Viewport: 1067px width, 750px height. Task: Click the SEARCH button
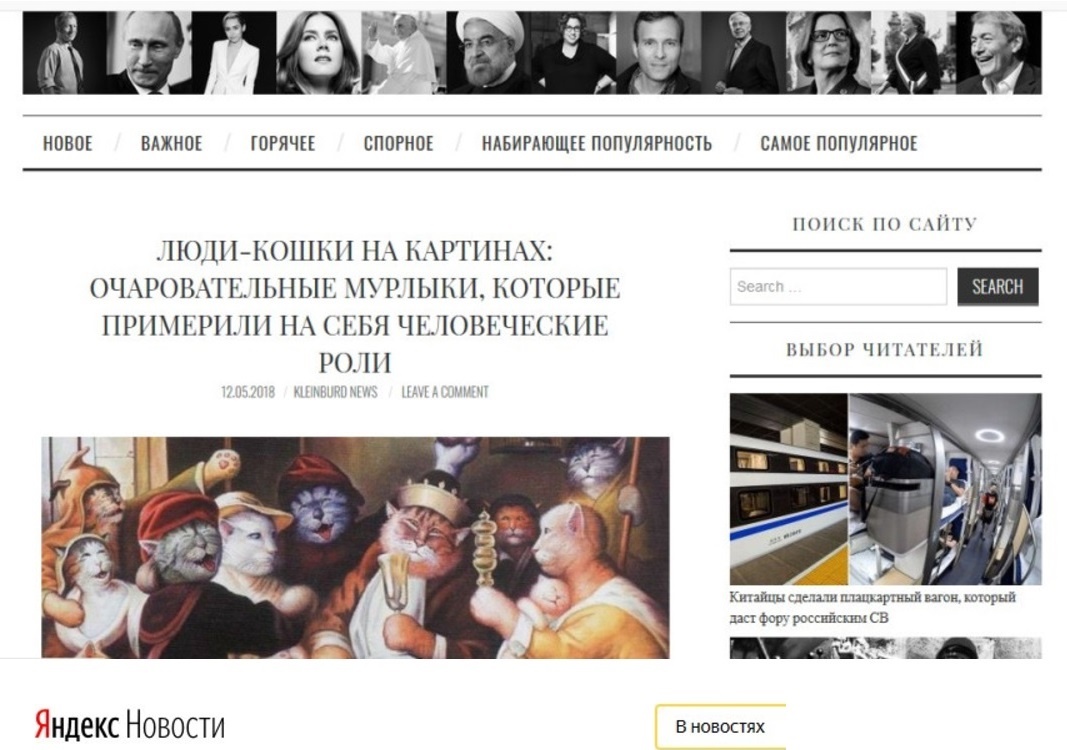click(998, 287)
